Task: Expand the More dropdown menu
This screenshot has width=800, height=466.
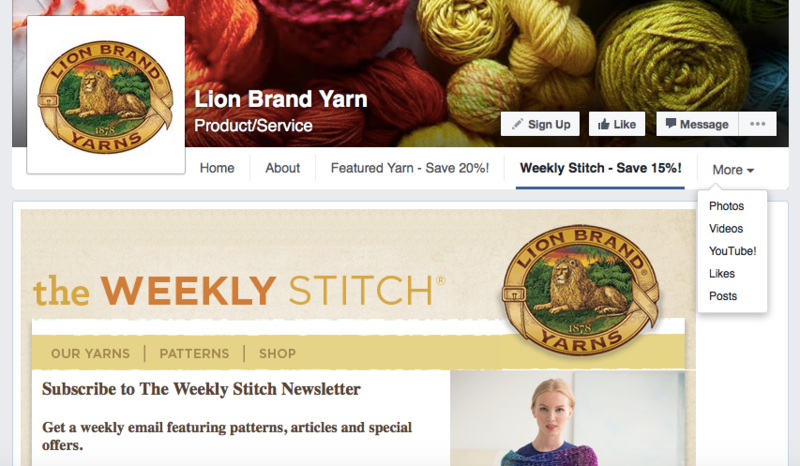Action: 733,169
